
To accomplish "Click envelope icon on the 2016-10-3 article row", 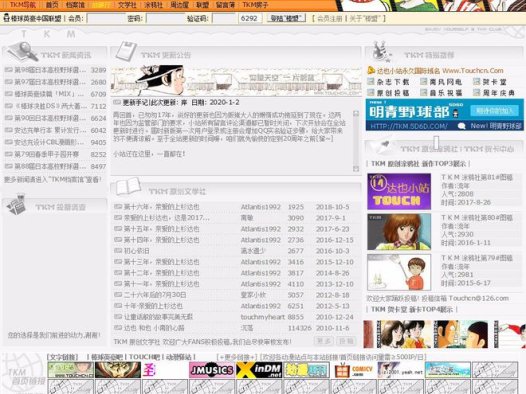I will [x=118, y=251].
